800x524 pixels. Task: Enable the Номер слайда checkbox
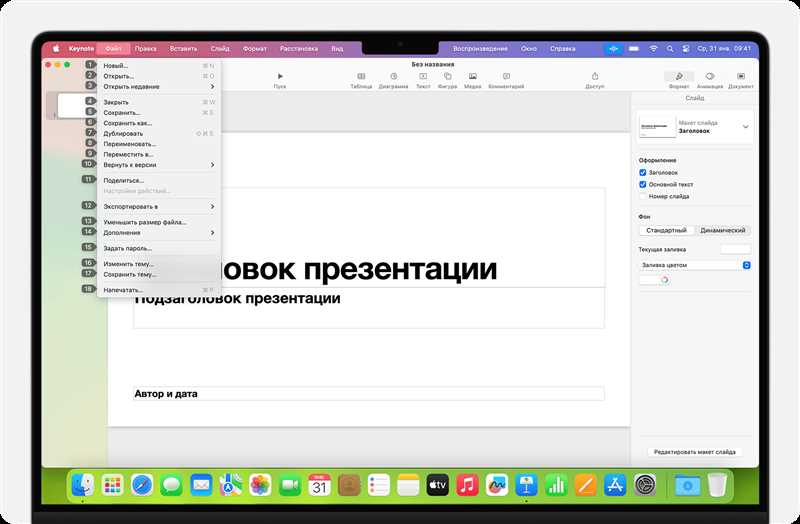[642, 196]
